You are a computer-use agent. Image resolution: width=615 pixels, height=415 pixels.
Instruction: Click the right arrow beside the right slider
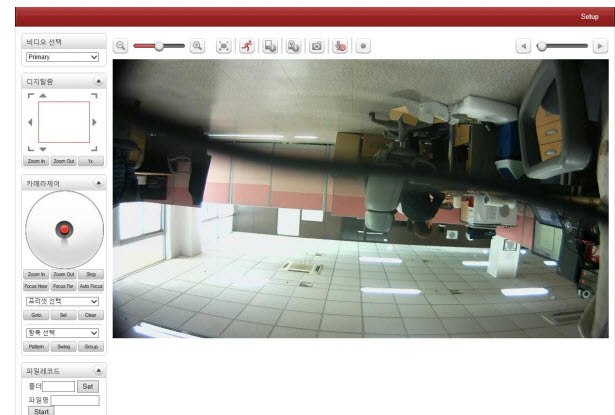click(x=600, y=46)
